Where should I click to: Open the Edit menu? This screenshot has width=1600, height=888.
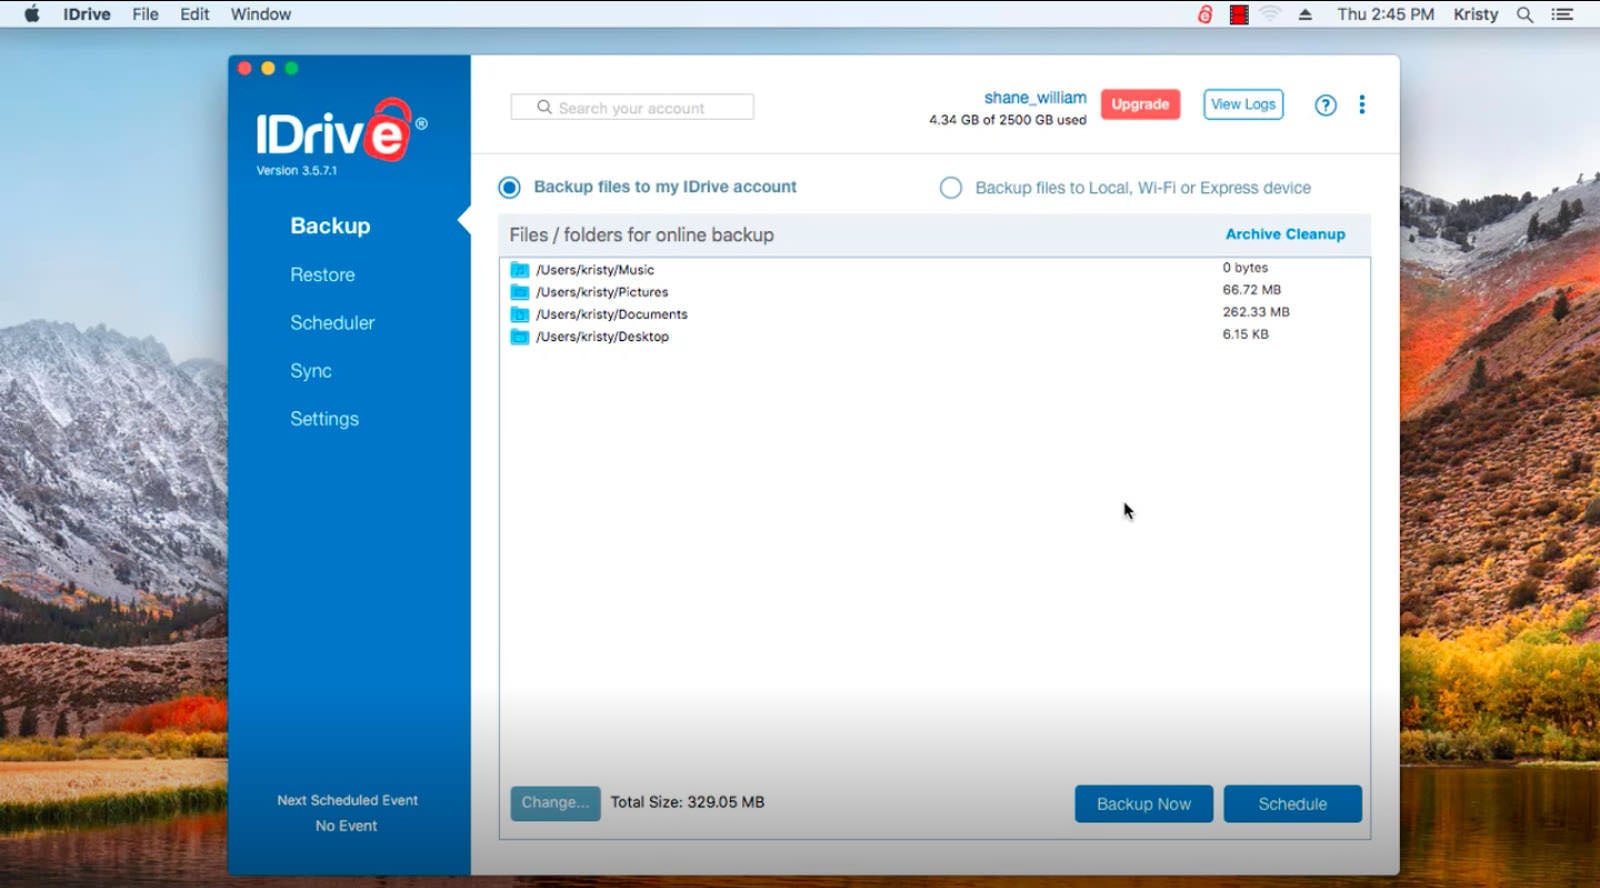pyautogui.click(x=195, y=14)
